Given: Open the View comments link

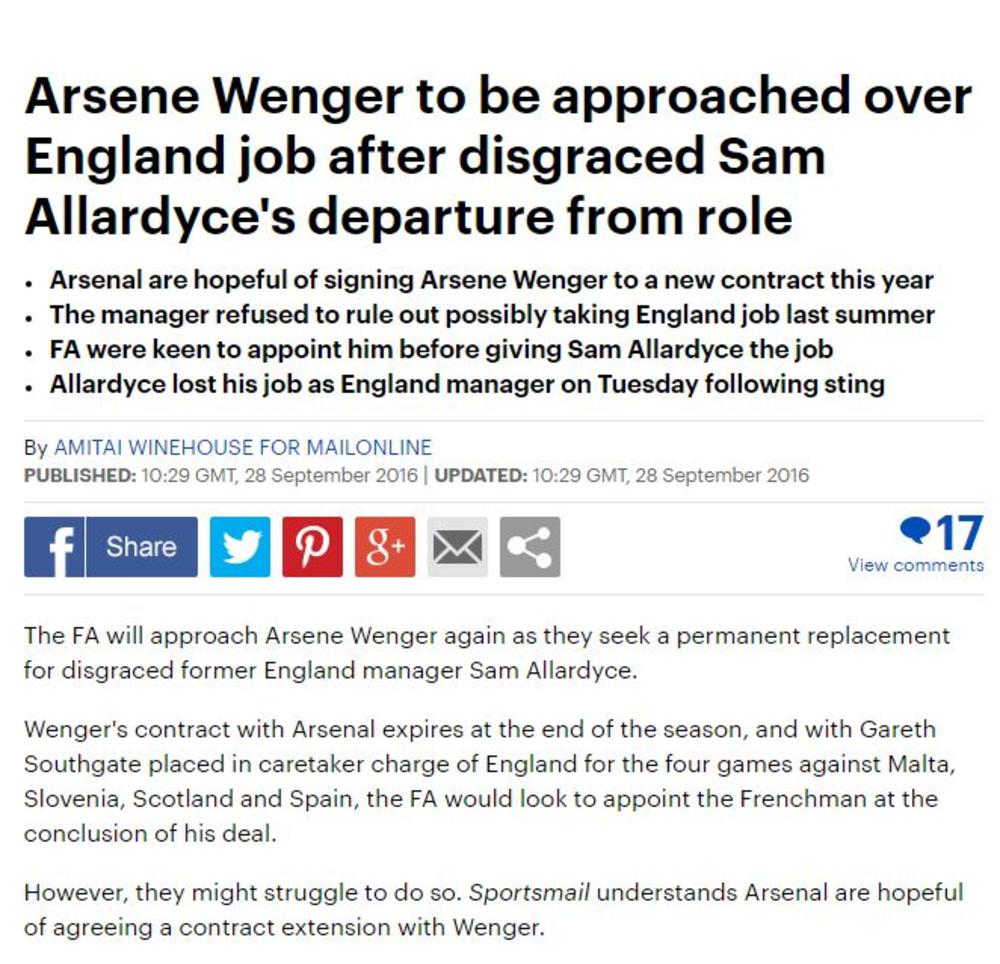Looking at the screenshot, I should (915, 565).
